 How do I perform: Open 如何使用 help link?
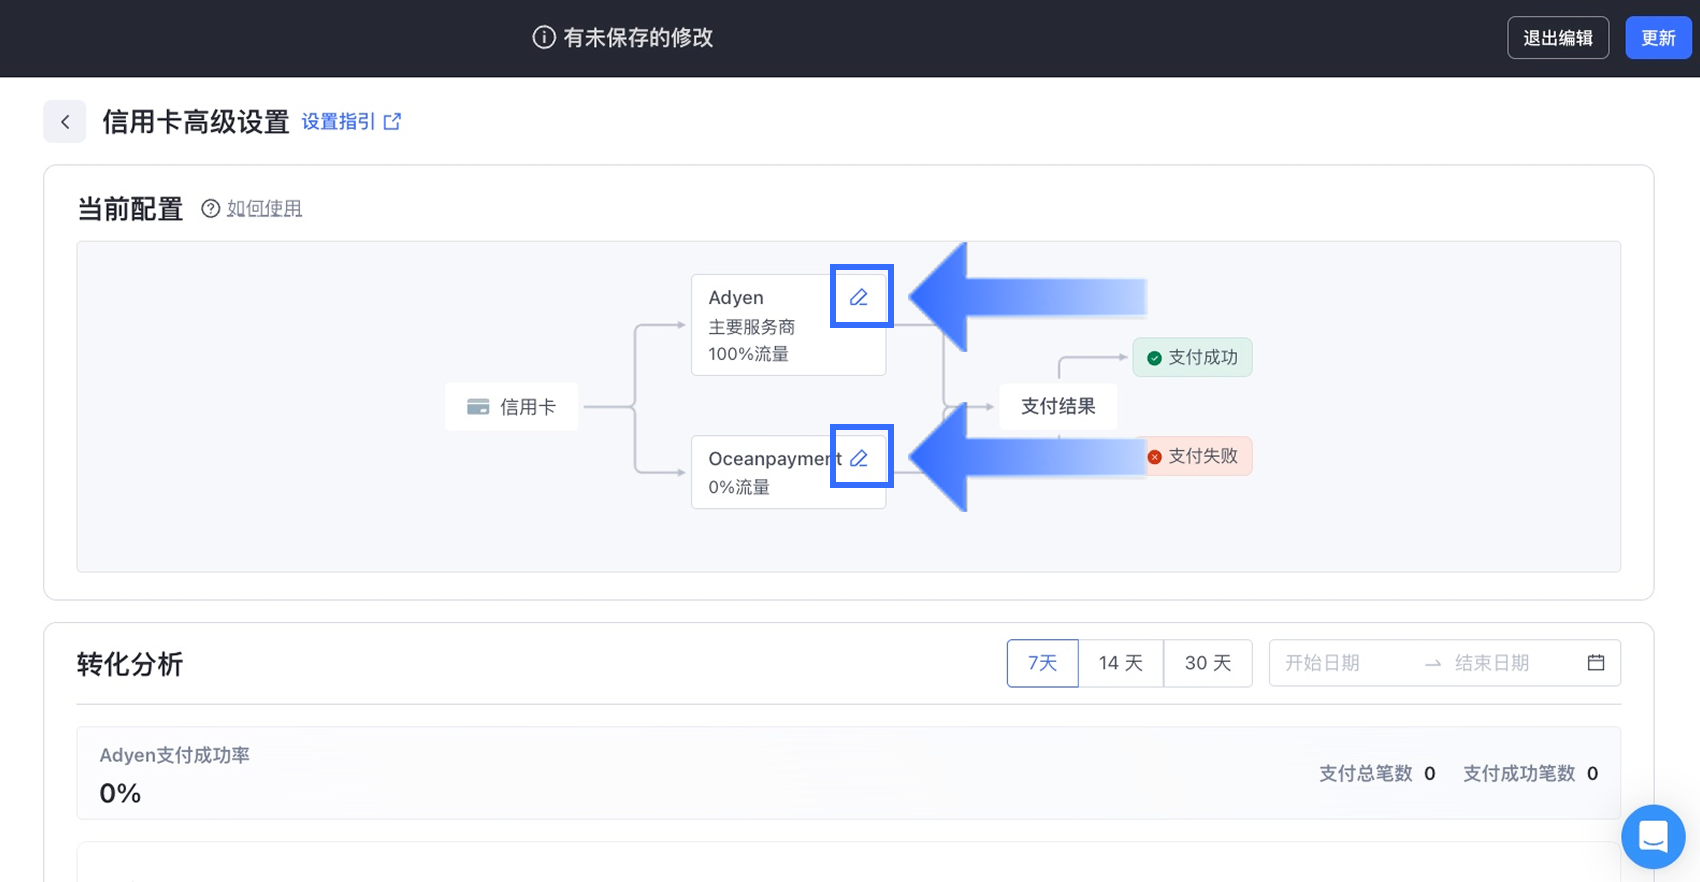click(264, 208)
